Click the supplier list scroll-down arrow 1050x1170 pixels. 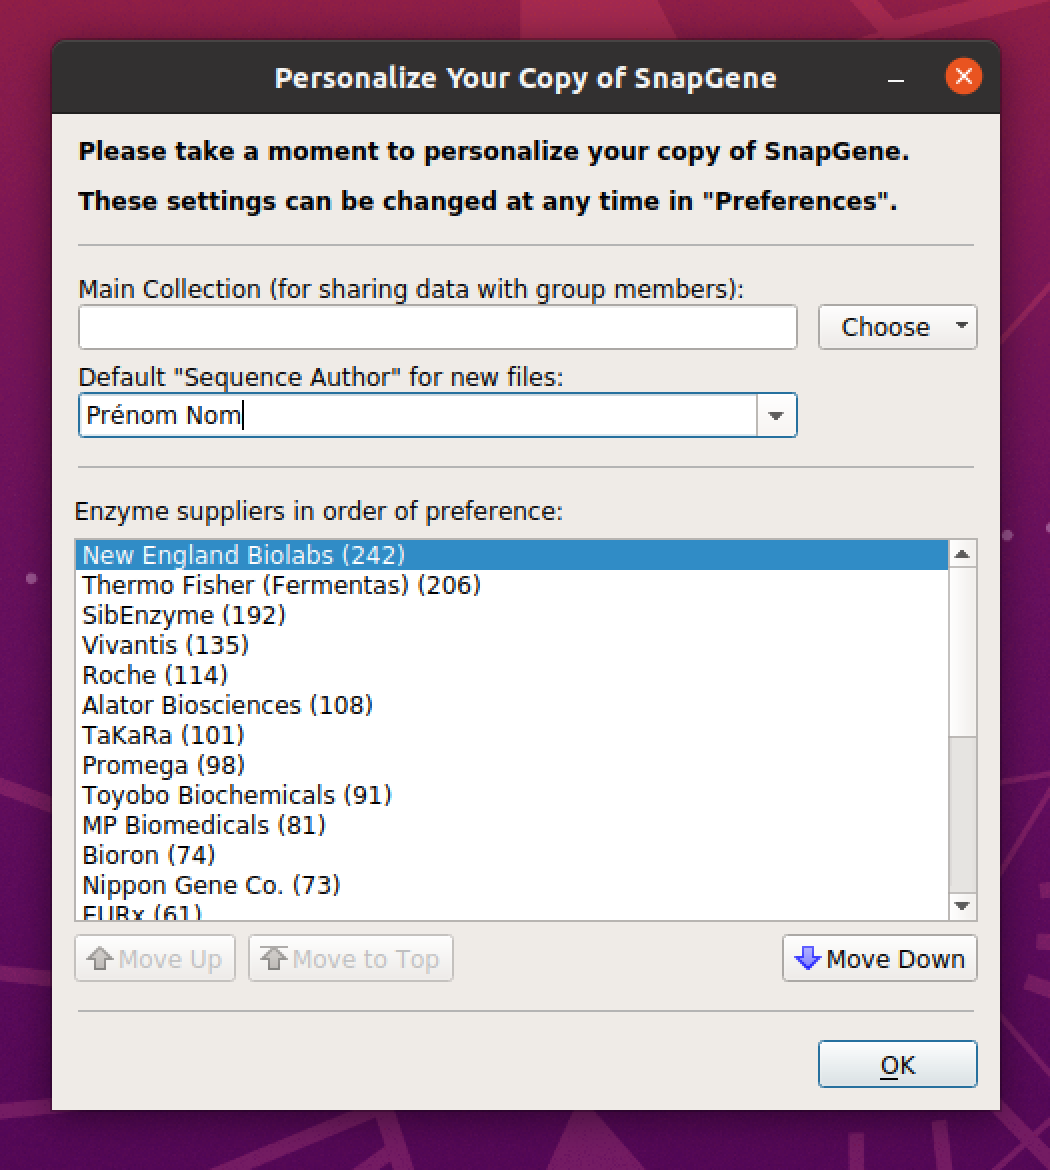coord(962,906)
